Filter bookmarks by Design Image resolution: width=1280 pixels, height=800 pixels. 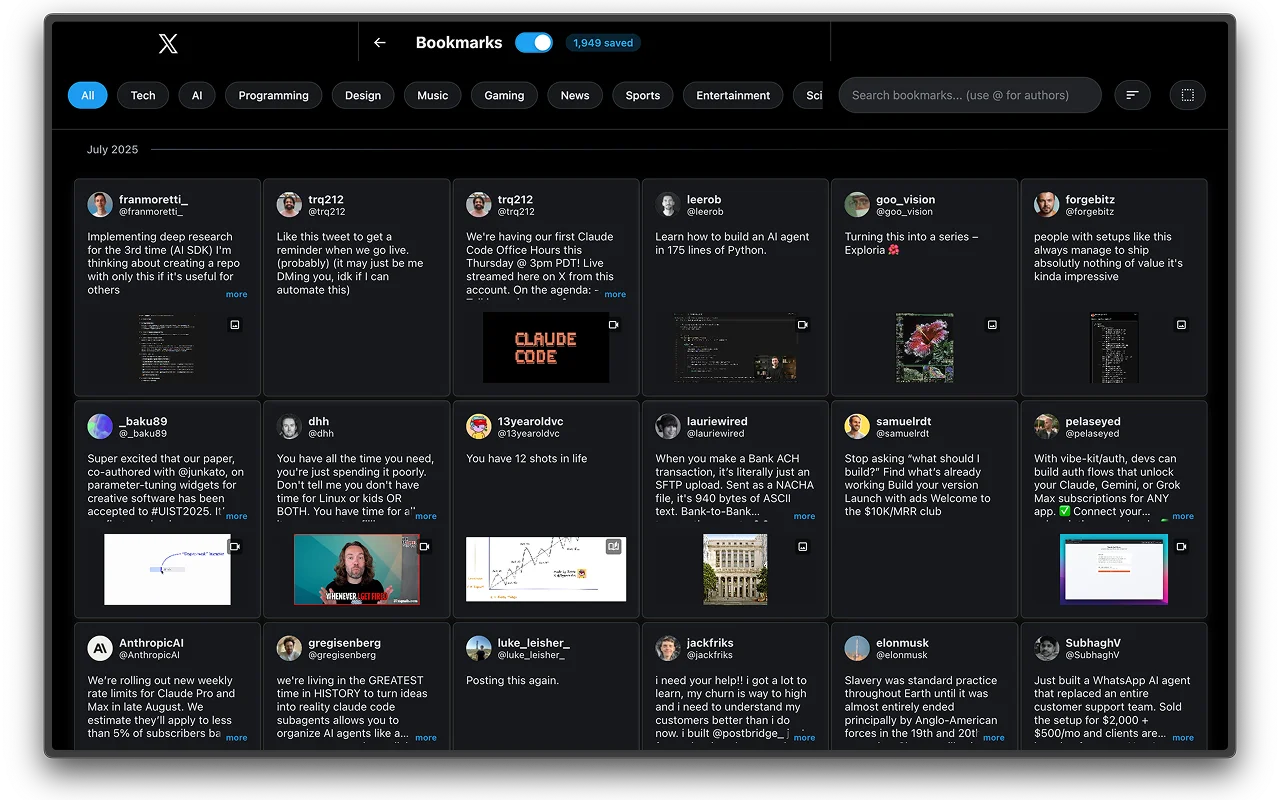(363, 95)
